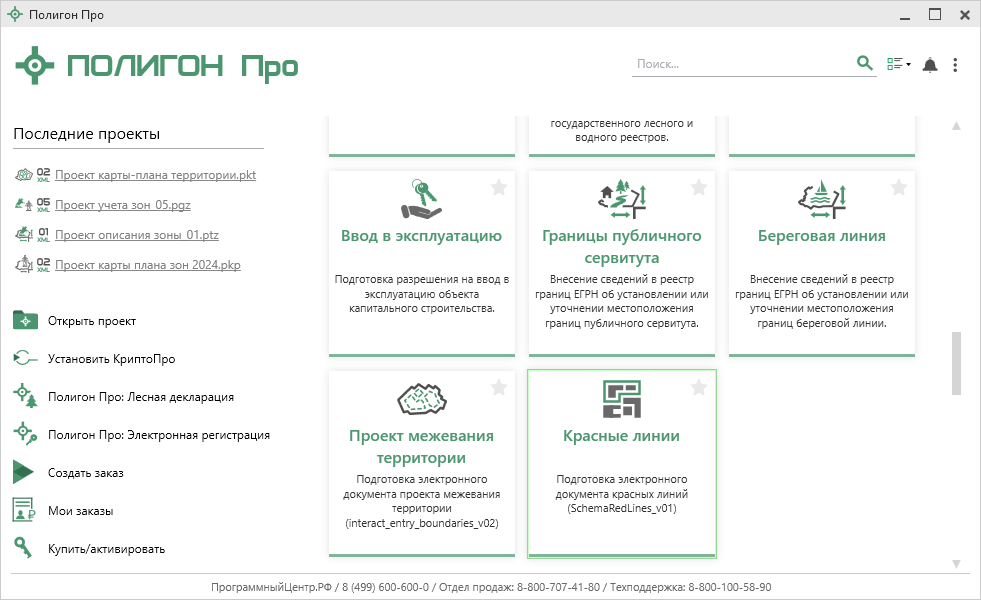The width and height of the screenshot is (981, 600).
Task: Click the Границы публичного сервитута icon
Action: (622, 198)
